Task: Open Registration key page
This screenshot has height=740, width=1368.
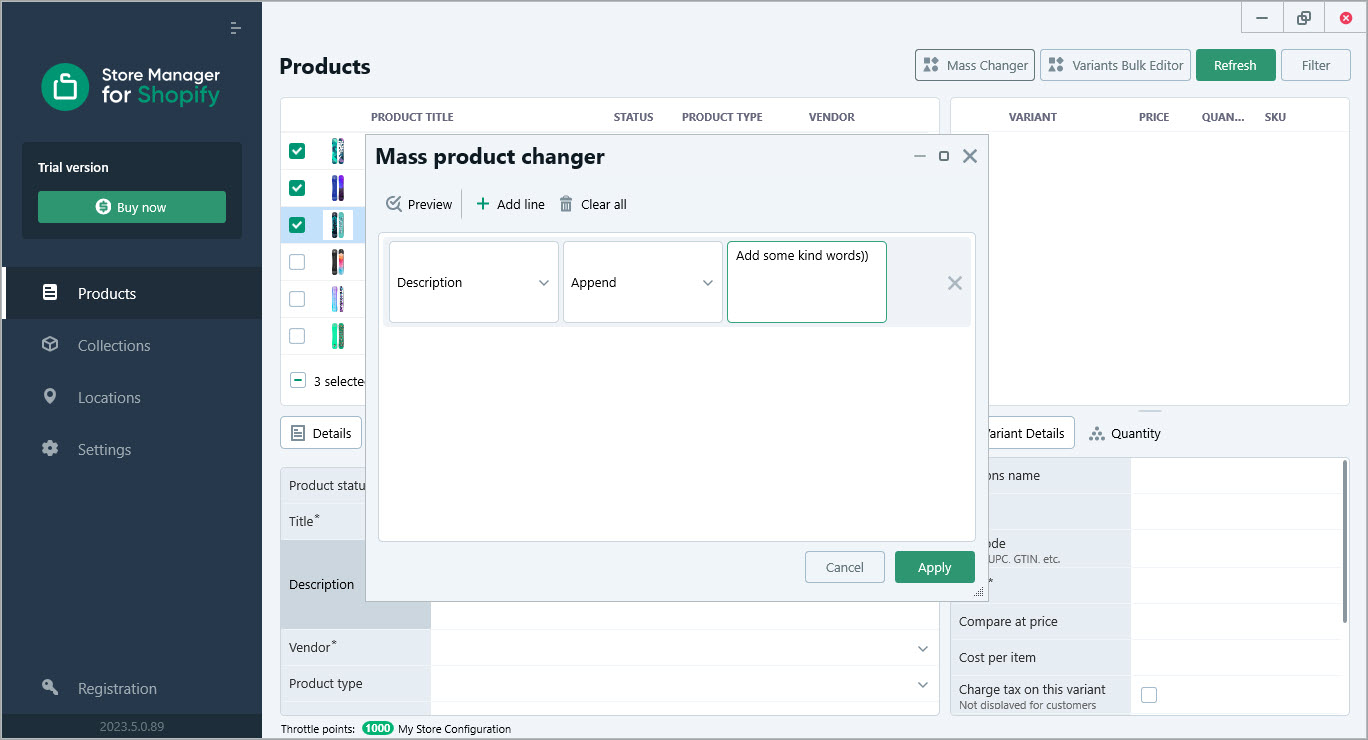Action: [x=132, y=688]
